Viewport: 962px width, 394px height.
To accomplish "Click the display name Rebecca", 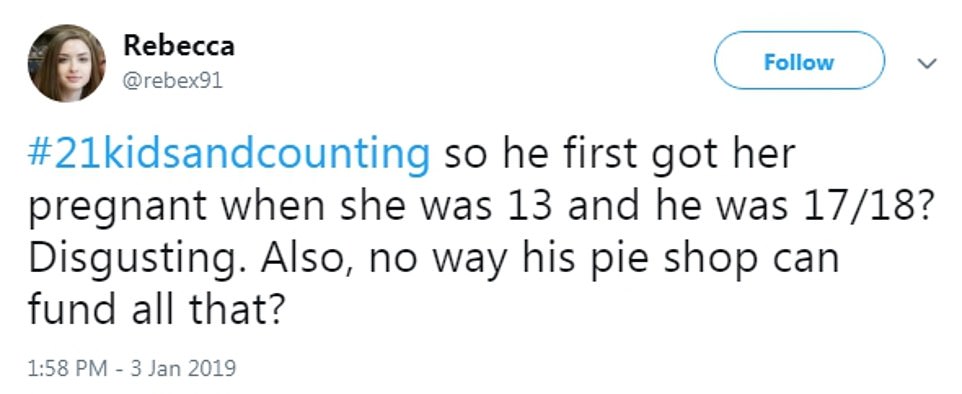I will [179, 45].
